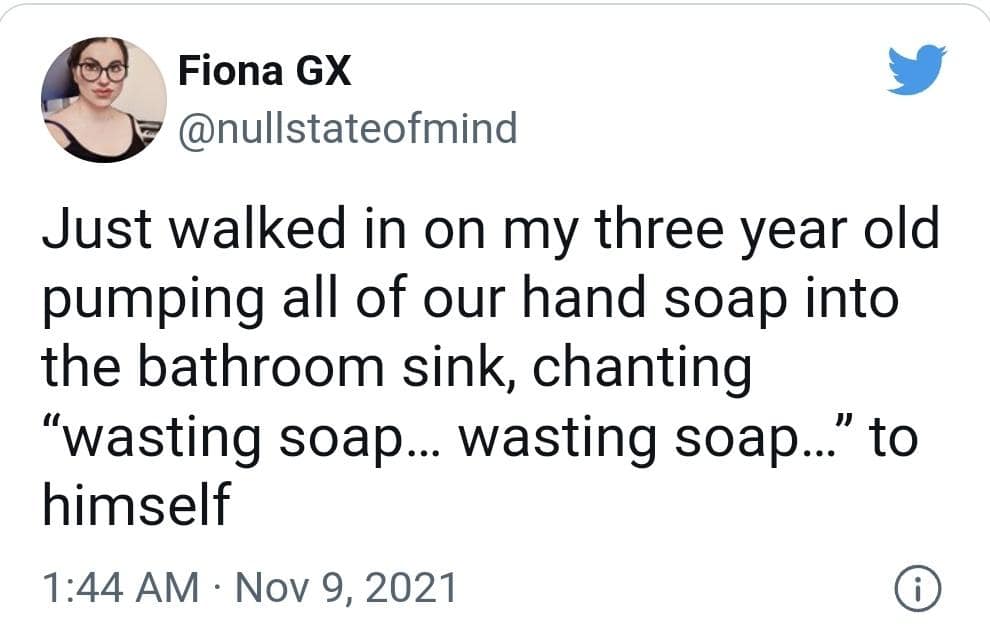Viewport: 990px width, 627px height.
Task: Open the @nullstateofmind handle link
Action: click(348, 127)
